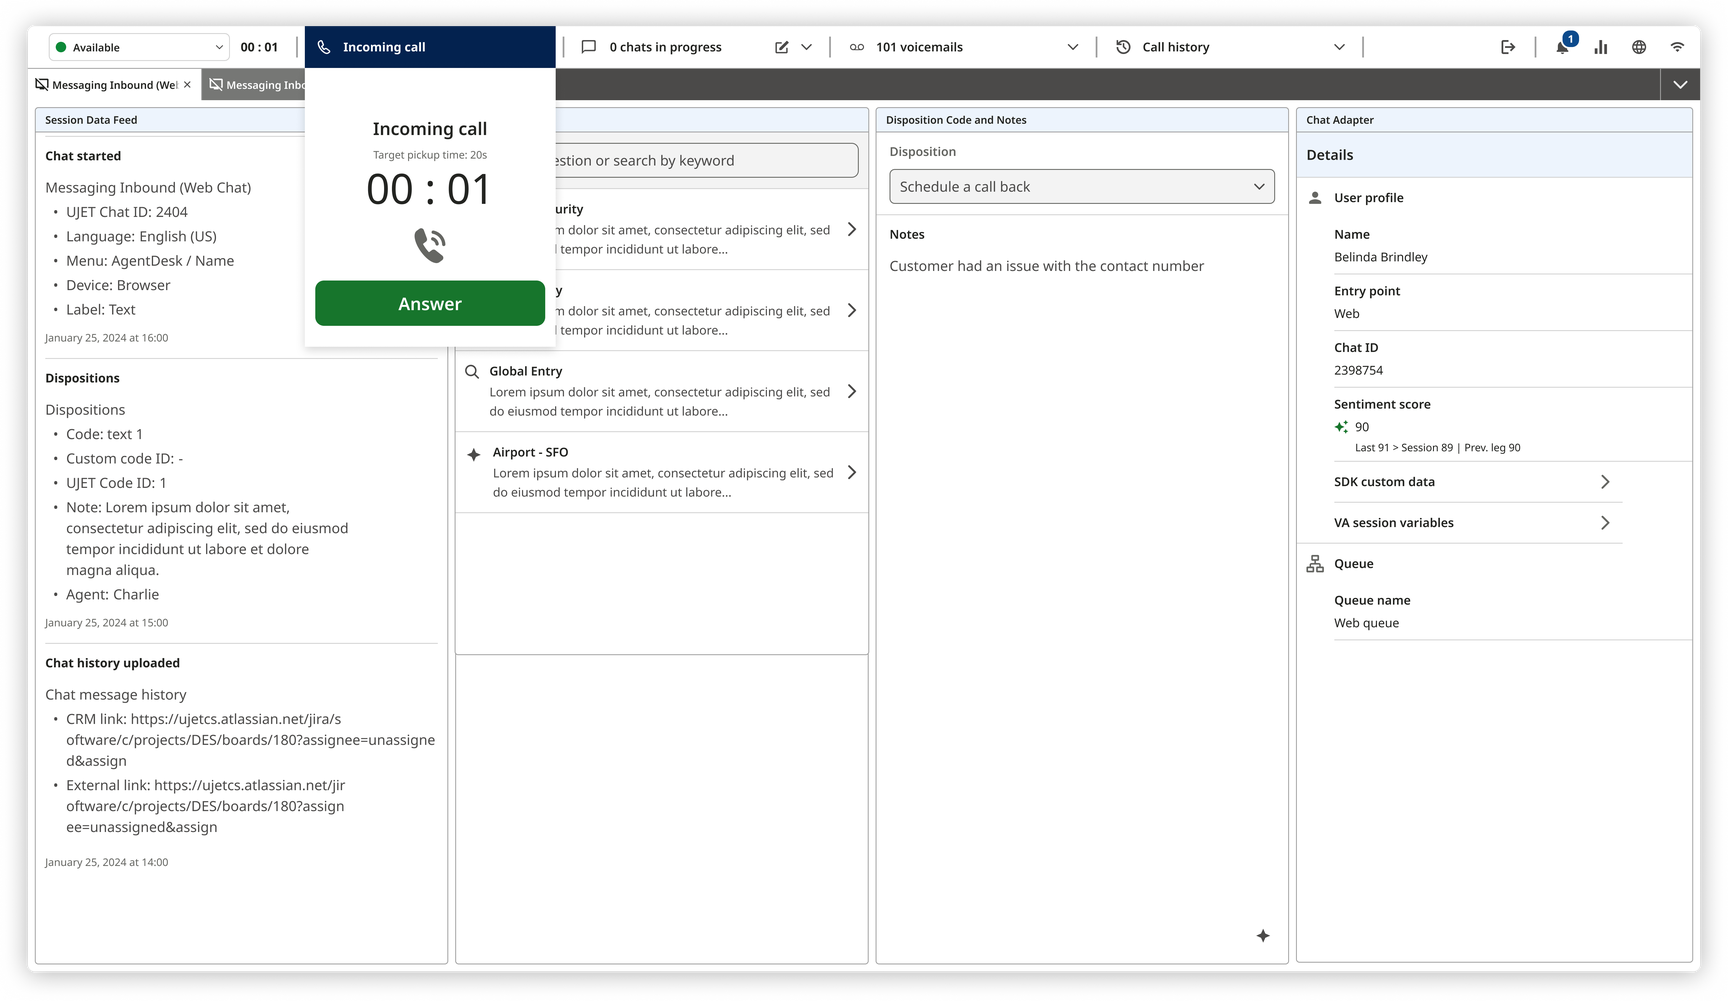Click the User profile person icon
1728x1001 pixels.
click(x=1315, y=198)
